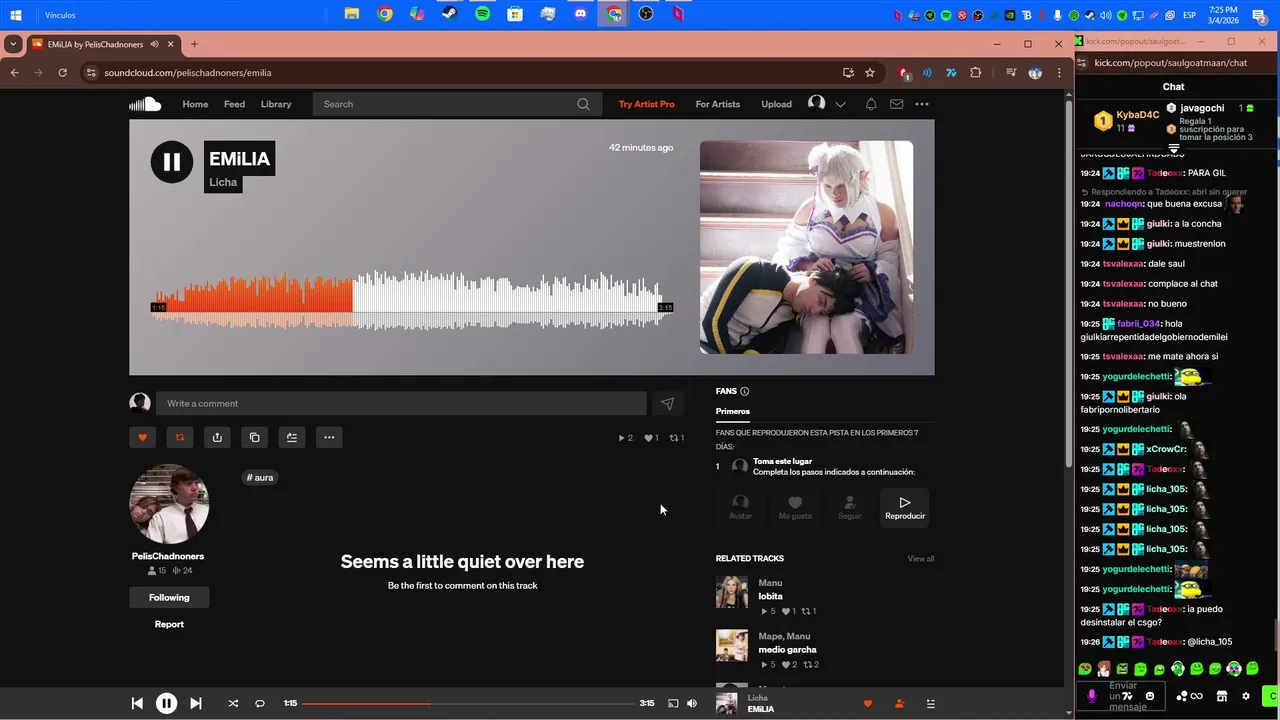Open View all related tracks

tap(921, 558)
